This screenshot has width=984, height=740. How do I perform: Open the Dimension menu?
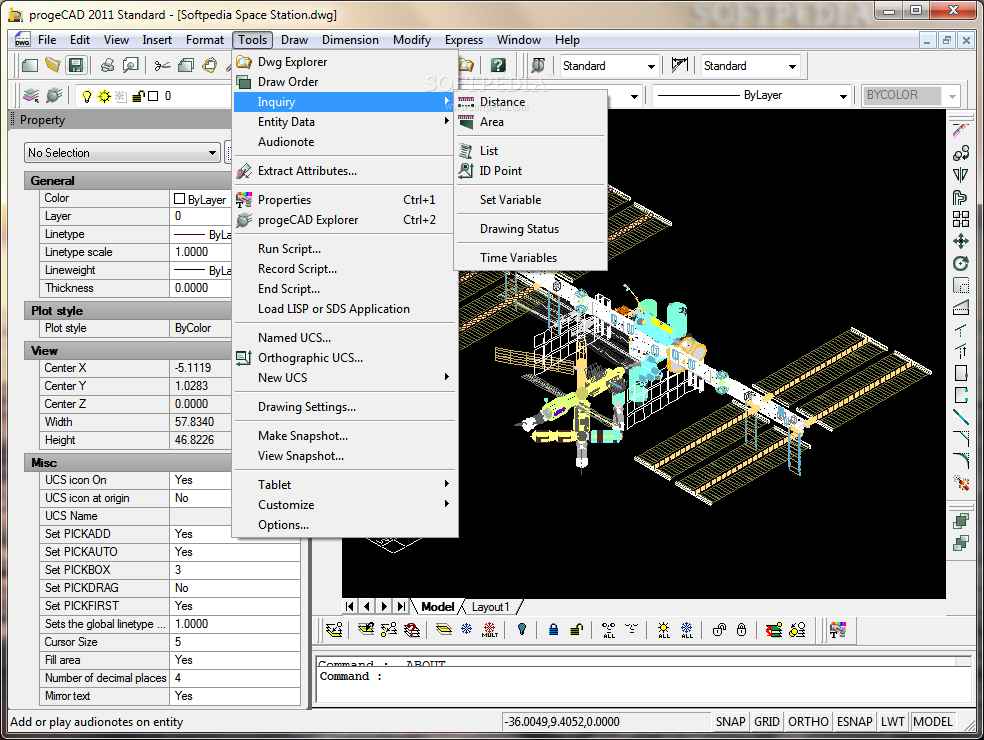[x=350, y=40]
